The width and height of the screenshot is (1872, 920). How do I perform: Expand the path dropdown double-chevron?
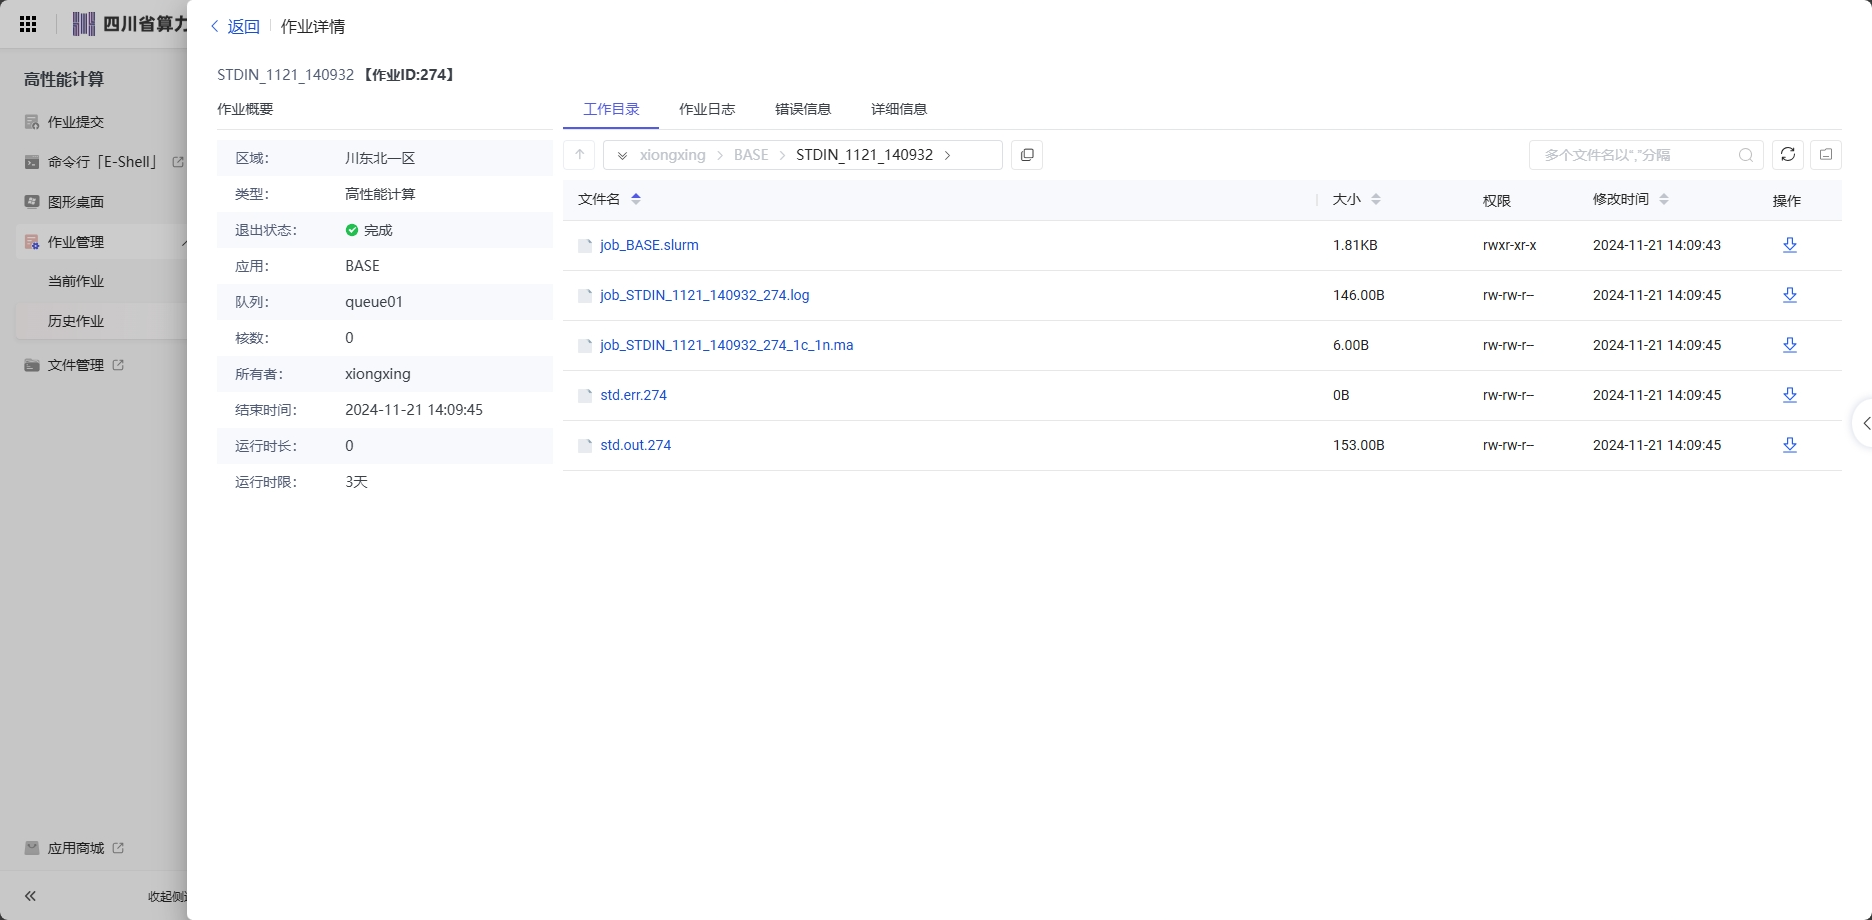point(622,155)
